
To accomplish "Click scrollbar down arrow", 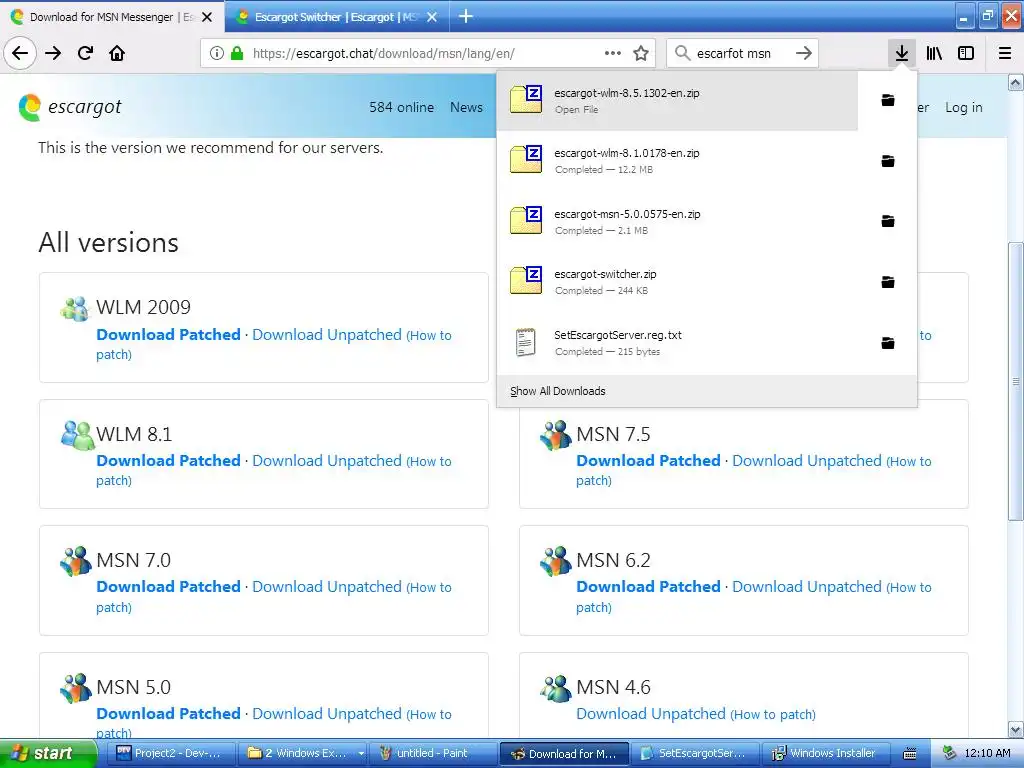I will point(1015,729).
